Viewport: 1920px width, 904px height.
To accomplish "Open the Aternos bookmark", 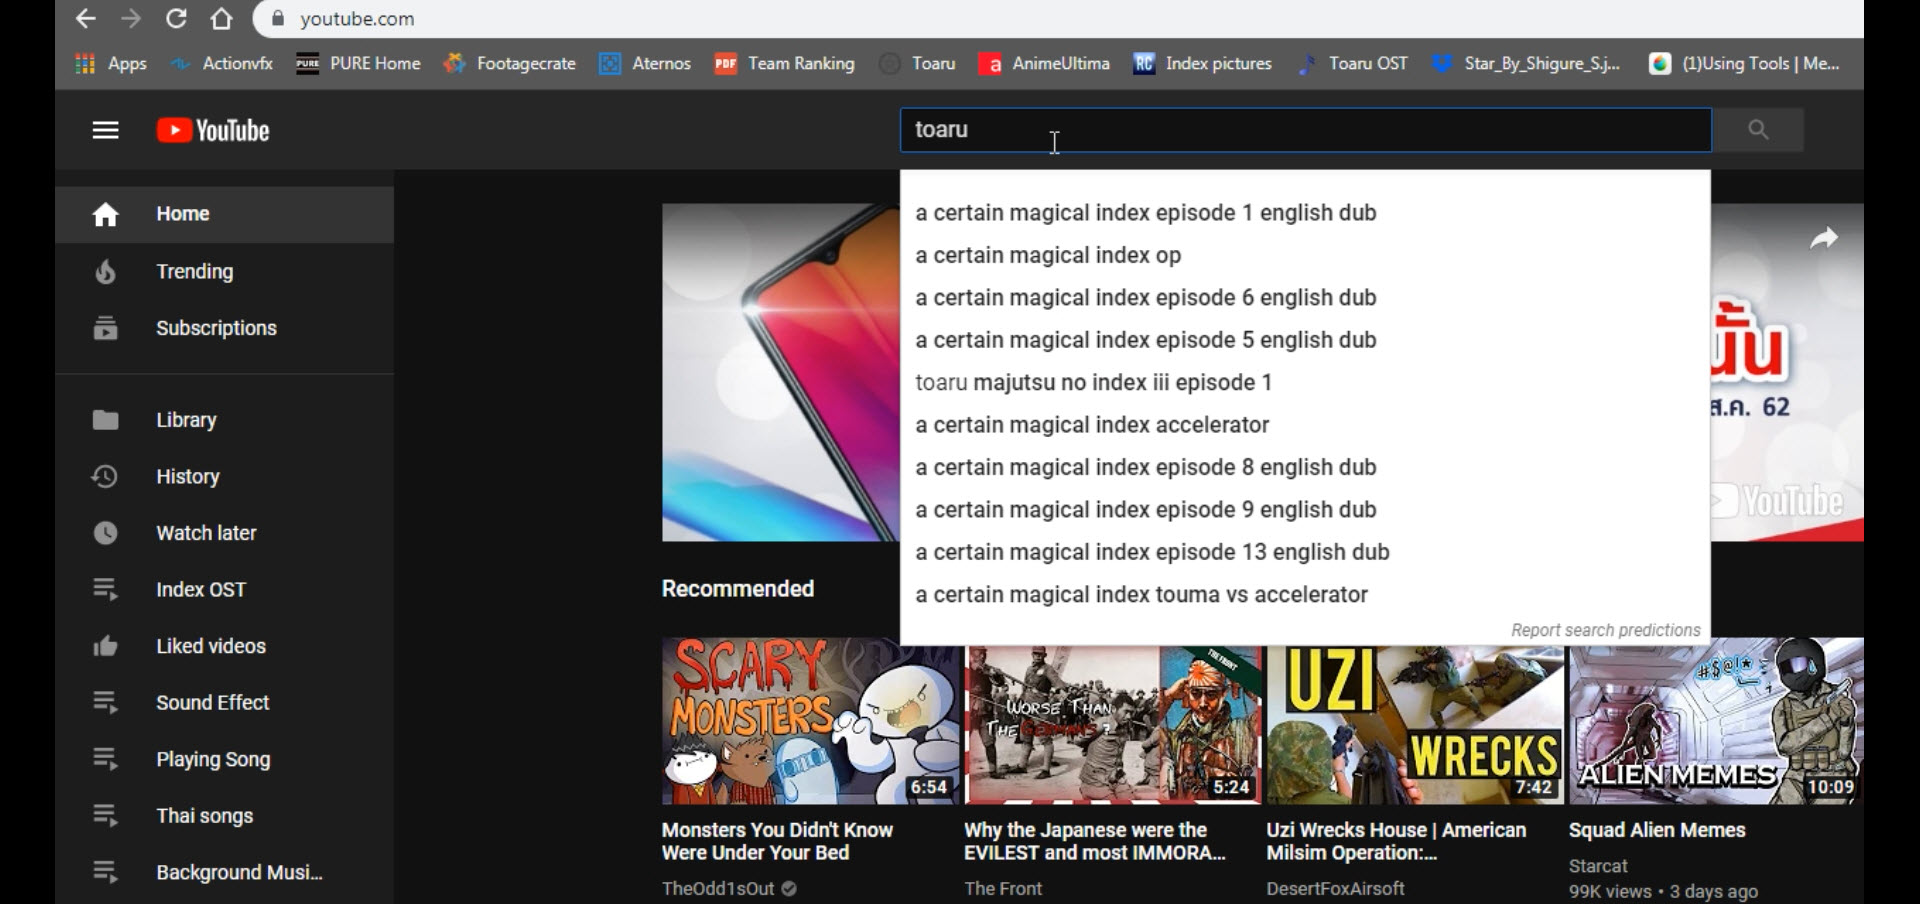I will (x=645, y=63).
